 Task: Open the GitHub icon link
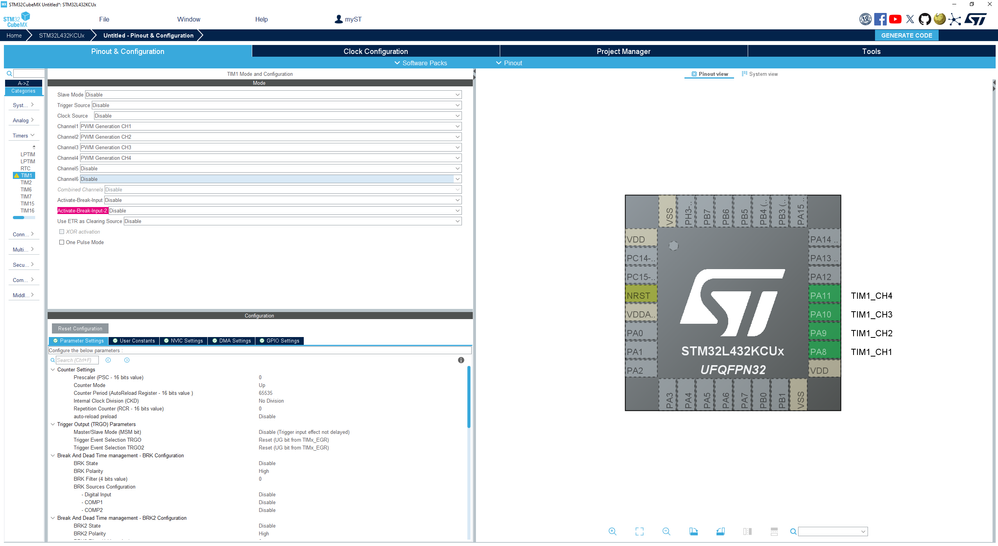click(925, 19)
